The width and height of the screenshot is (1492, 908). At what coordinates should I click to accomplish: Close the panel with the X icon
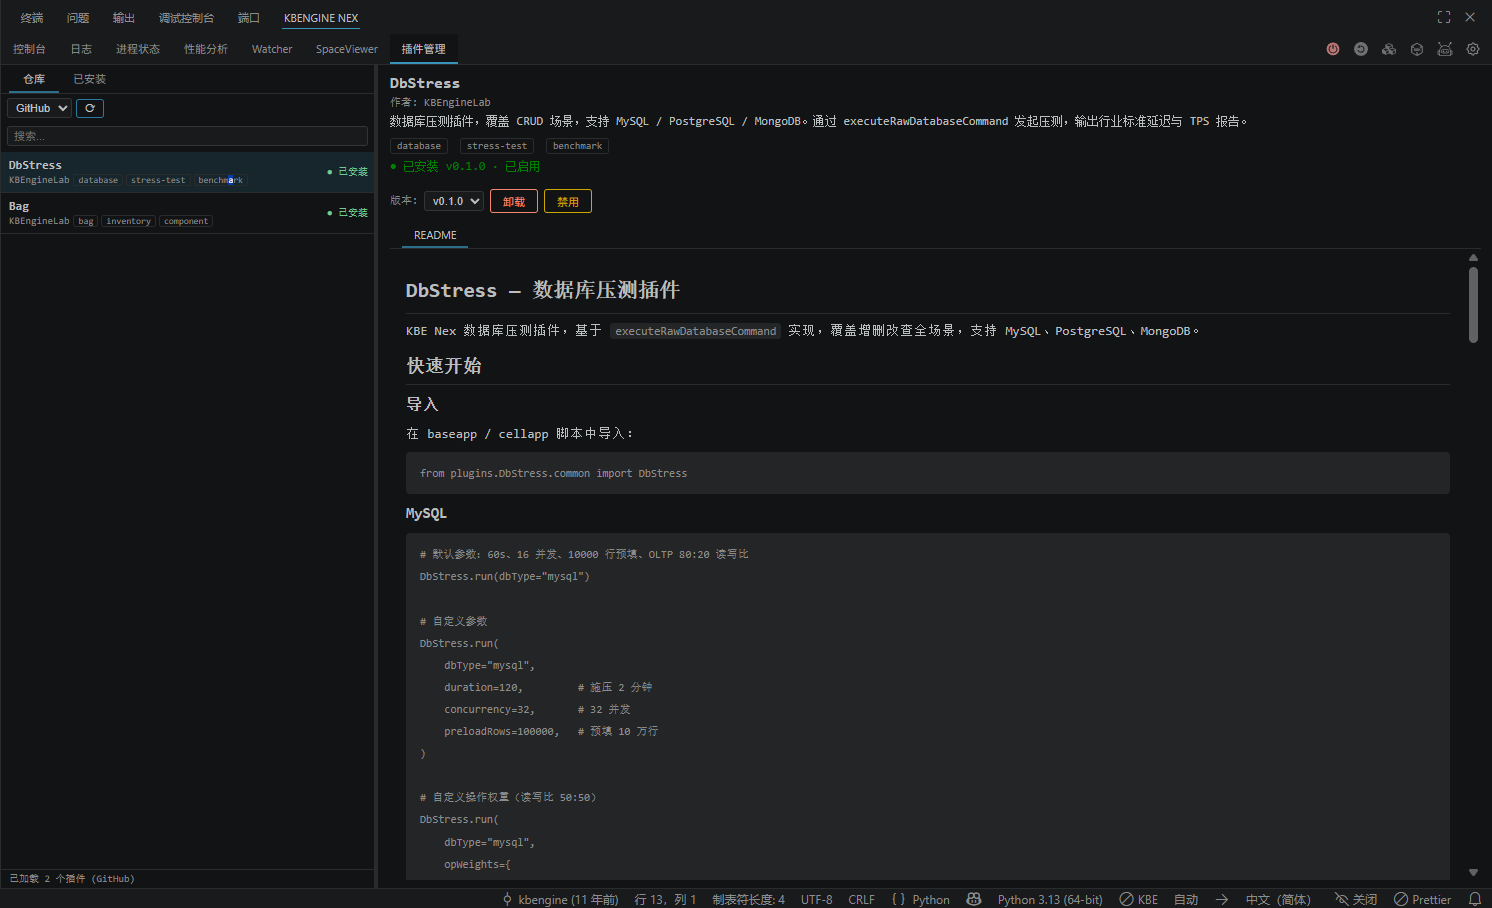[x=1470, y=17]
